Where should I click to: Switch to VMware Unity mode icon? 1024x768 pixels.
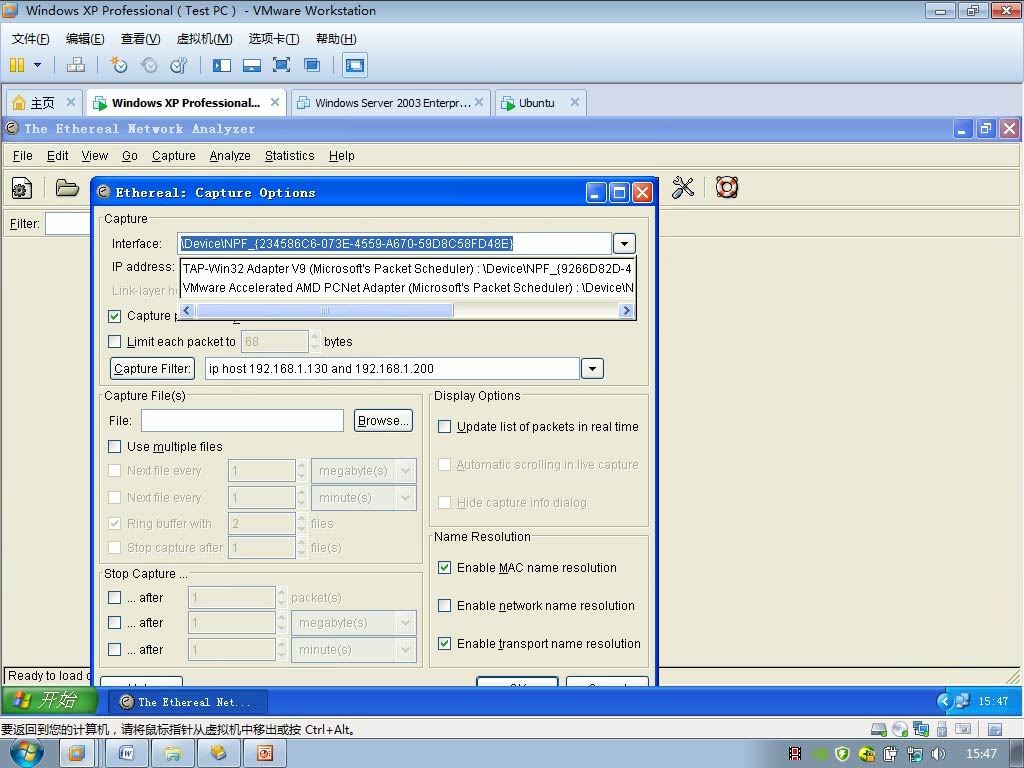click(312, 65)
